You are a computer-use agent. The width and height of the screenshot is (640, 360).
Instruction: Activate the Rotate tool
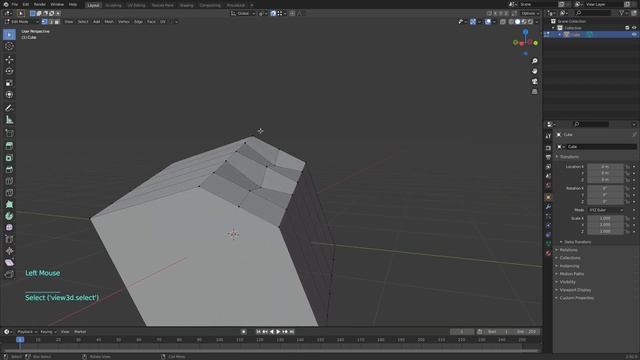[x=9, y=71]
